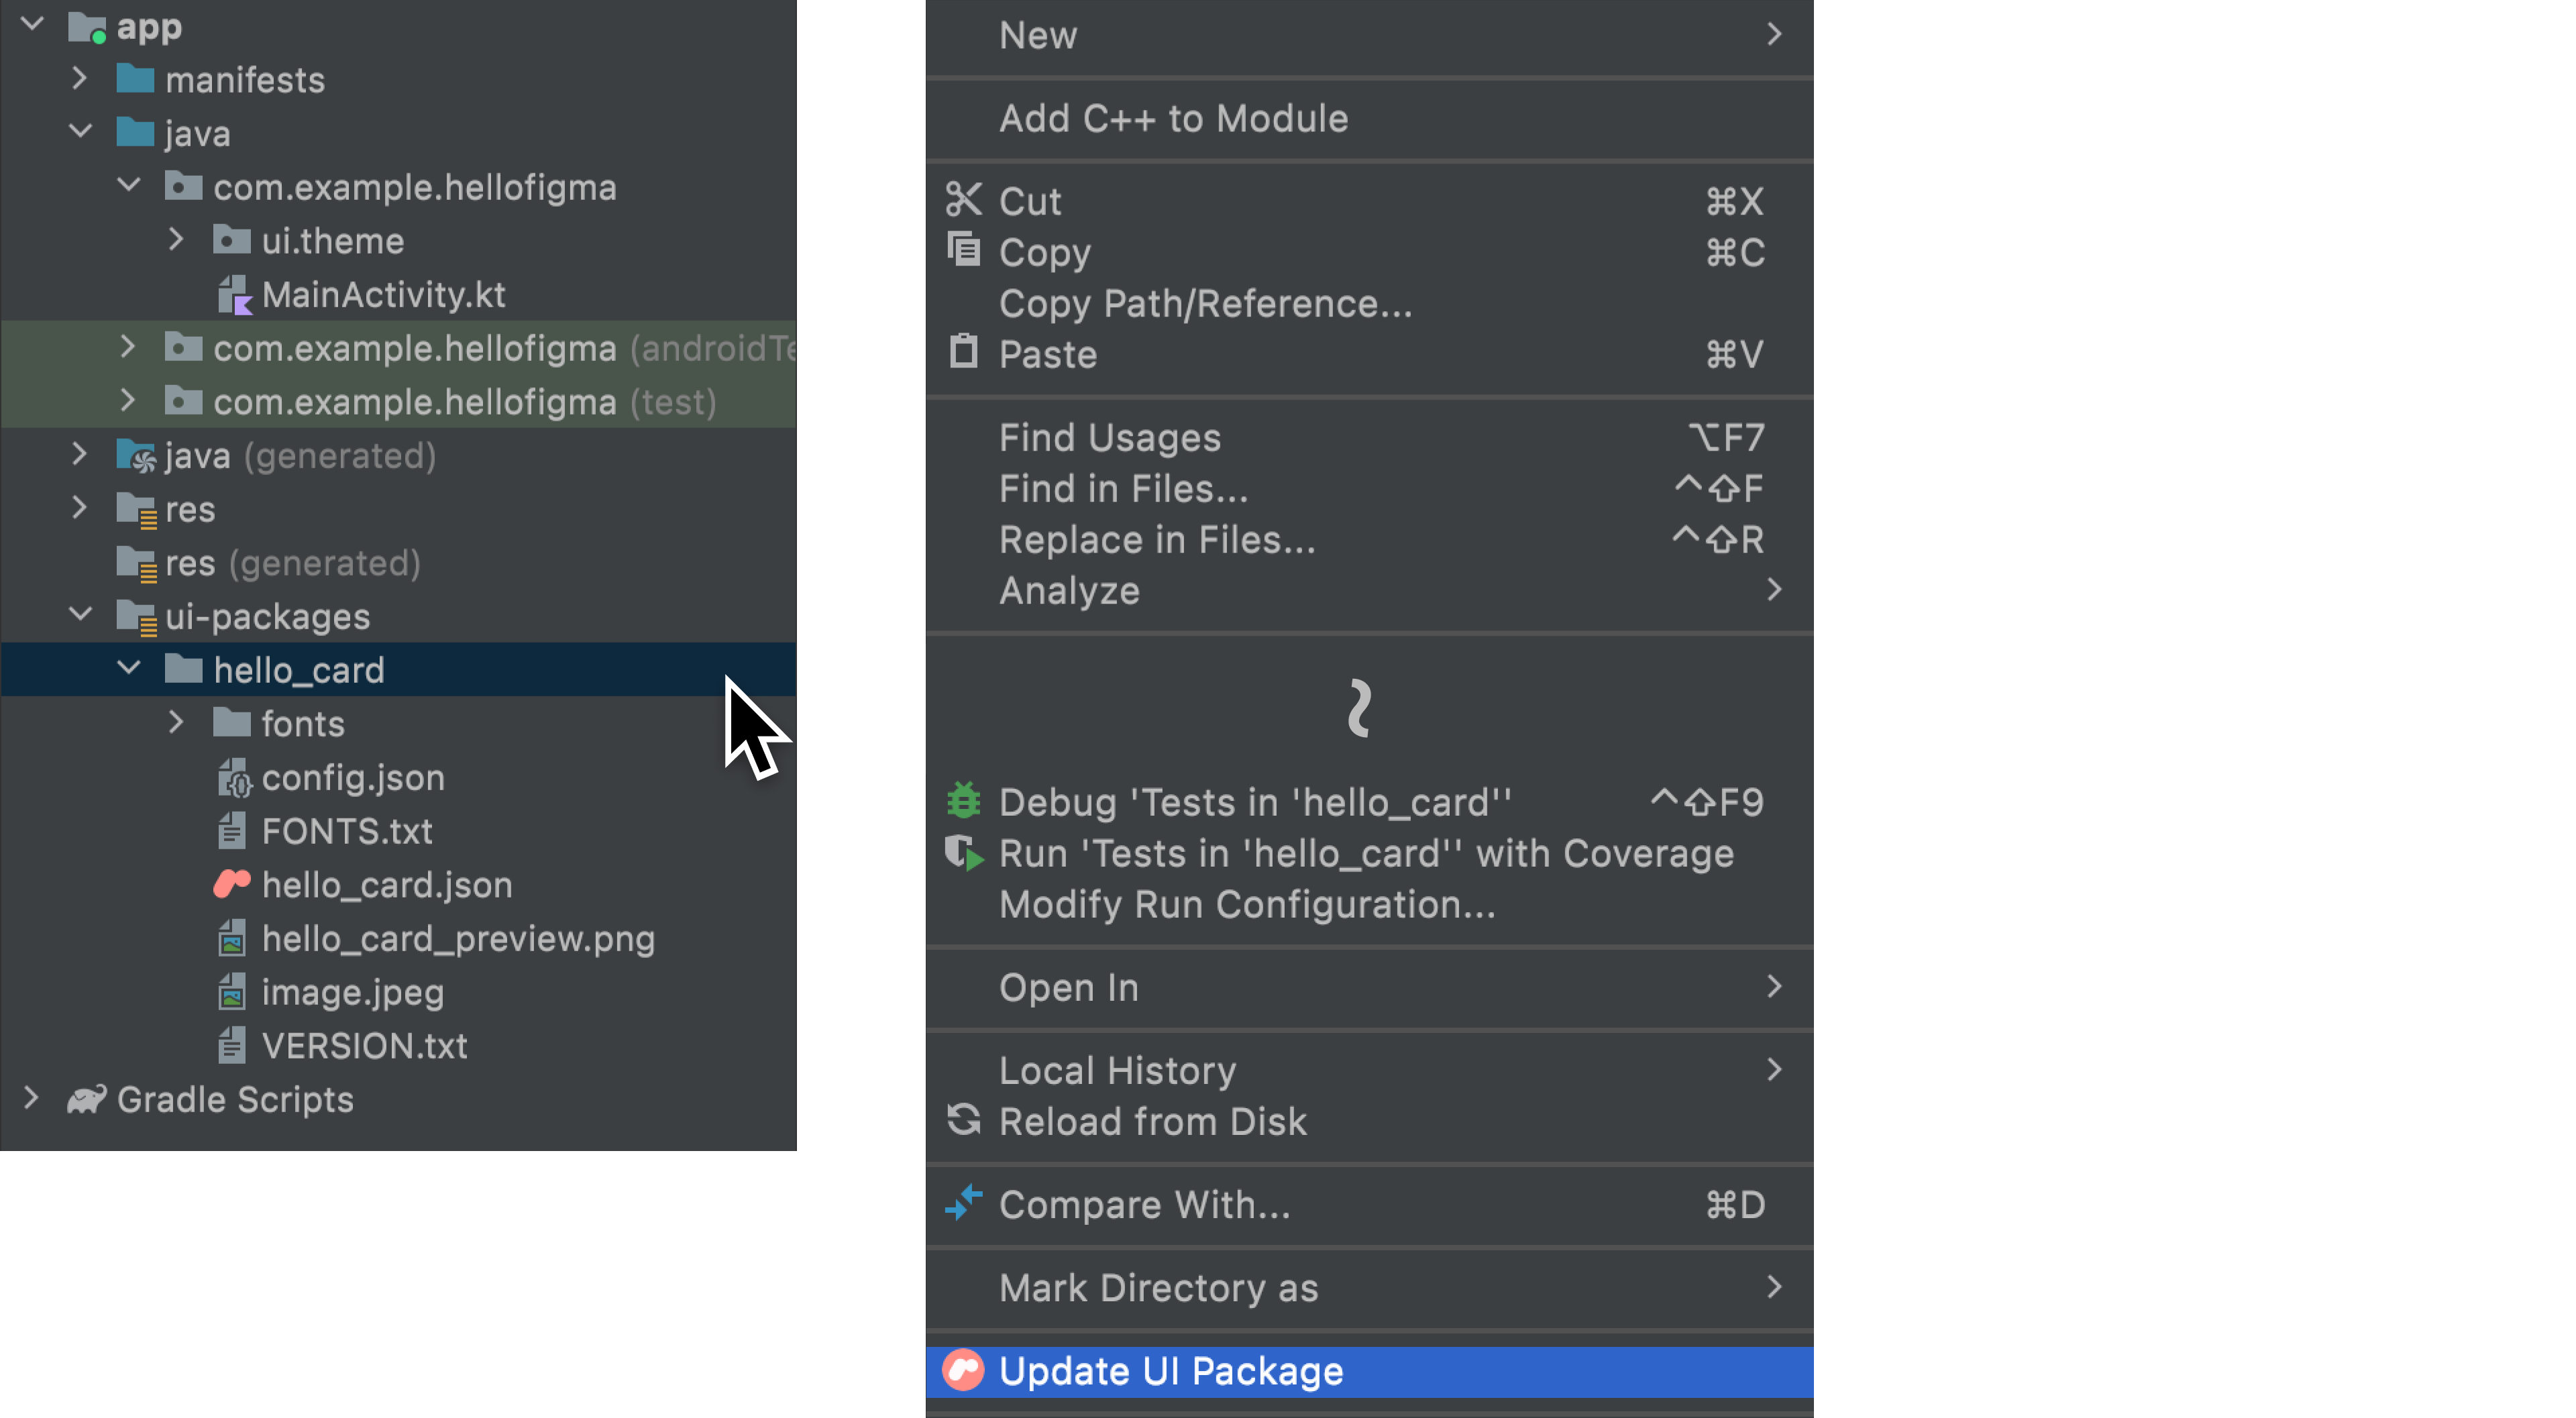Expand the fonts folder in hello_card
Image resolution: width=2576 pixels, height=1418 pixels.
(x=176, y=723)
